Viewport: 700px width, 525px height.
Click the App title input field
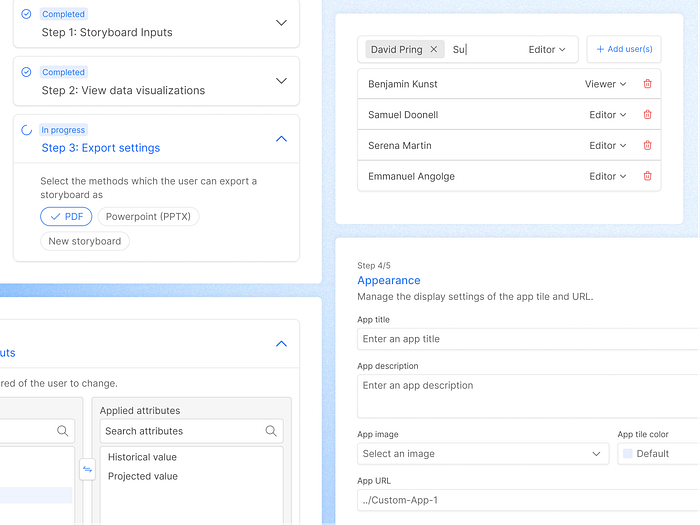click(528, 339)
